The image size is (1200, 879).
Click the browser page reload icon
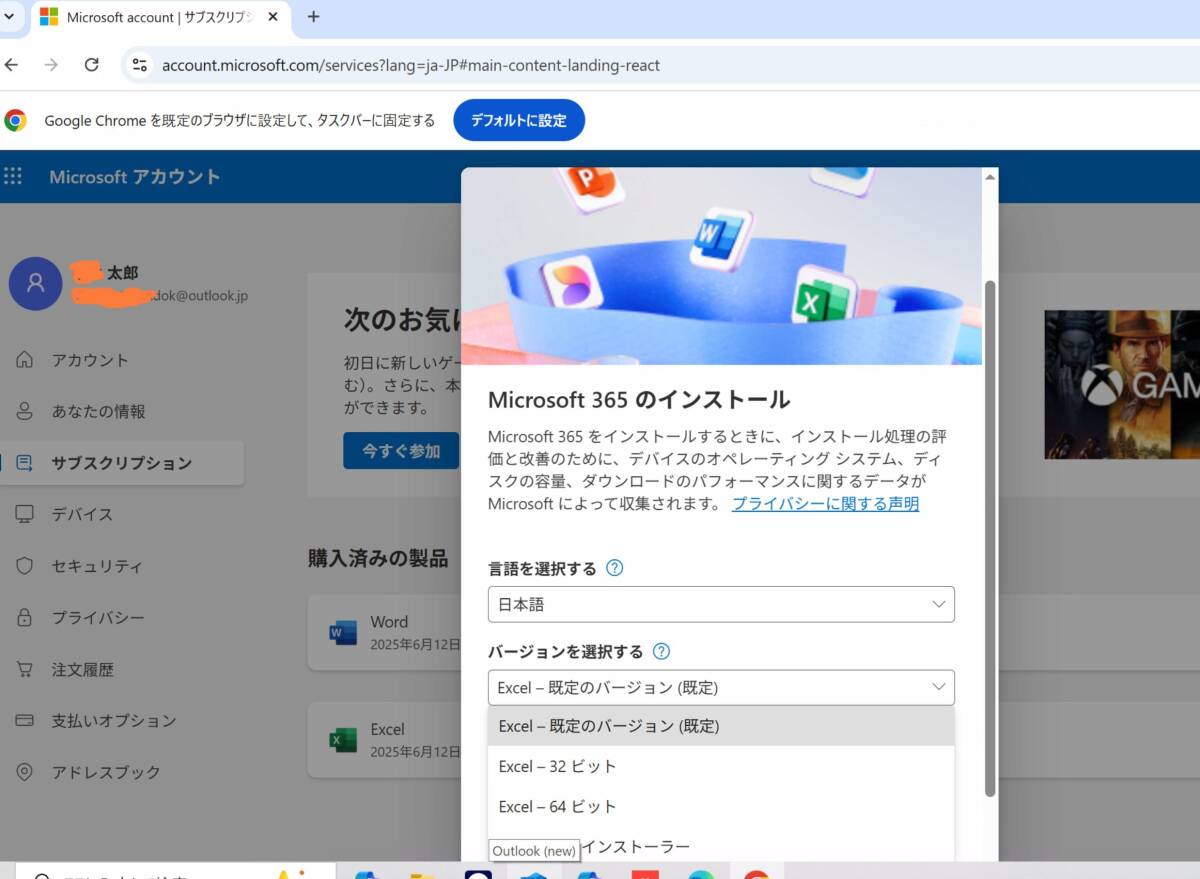(92, 65)
